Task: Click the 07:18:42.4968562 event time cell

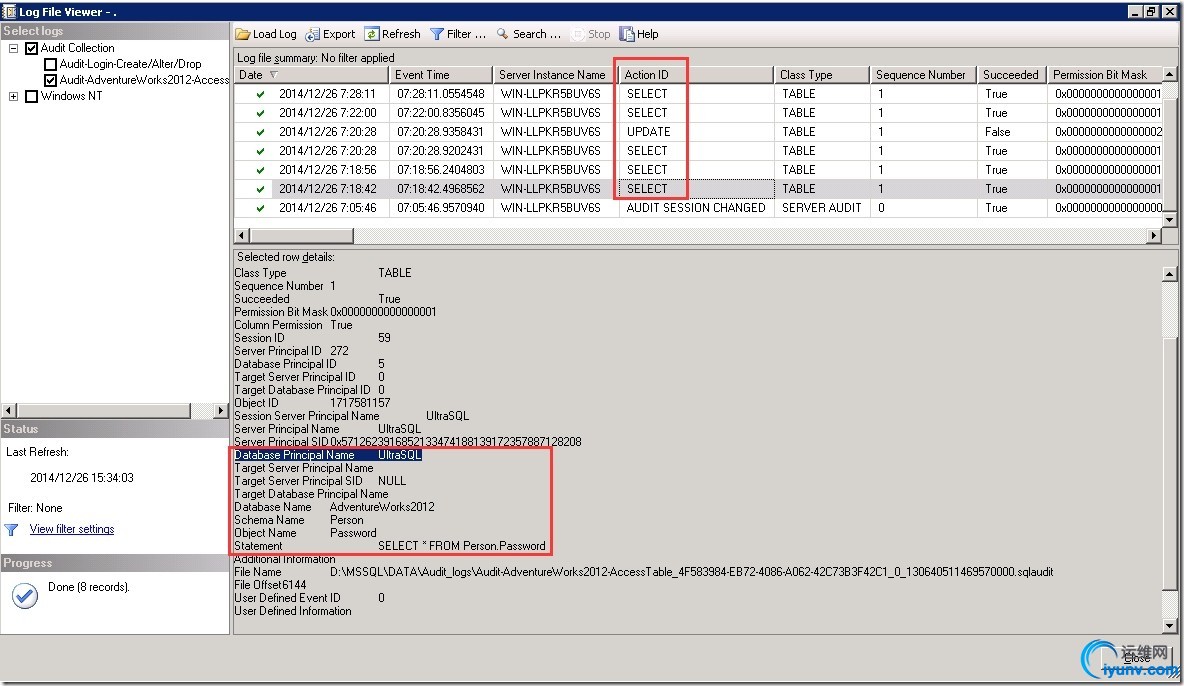Action: pos(441,189)
